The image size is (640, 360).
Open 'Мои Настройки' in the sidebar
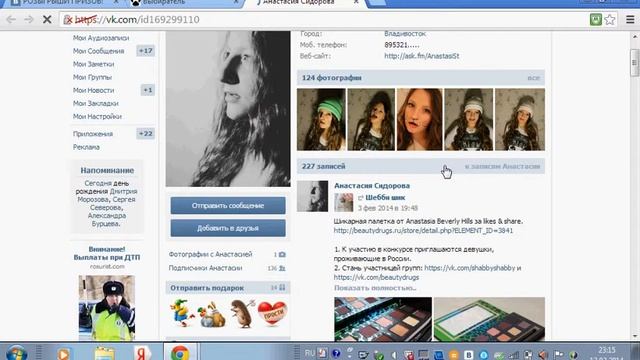97,116
